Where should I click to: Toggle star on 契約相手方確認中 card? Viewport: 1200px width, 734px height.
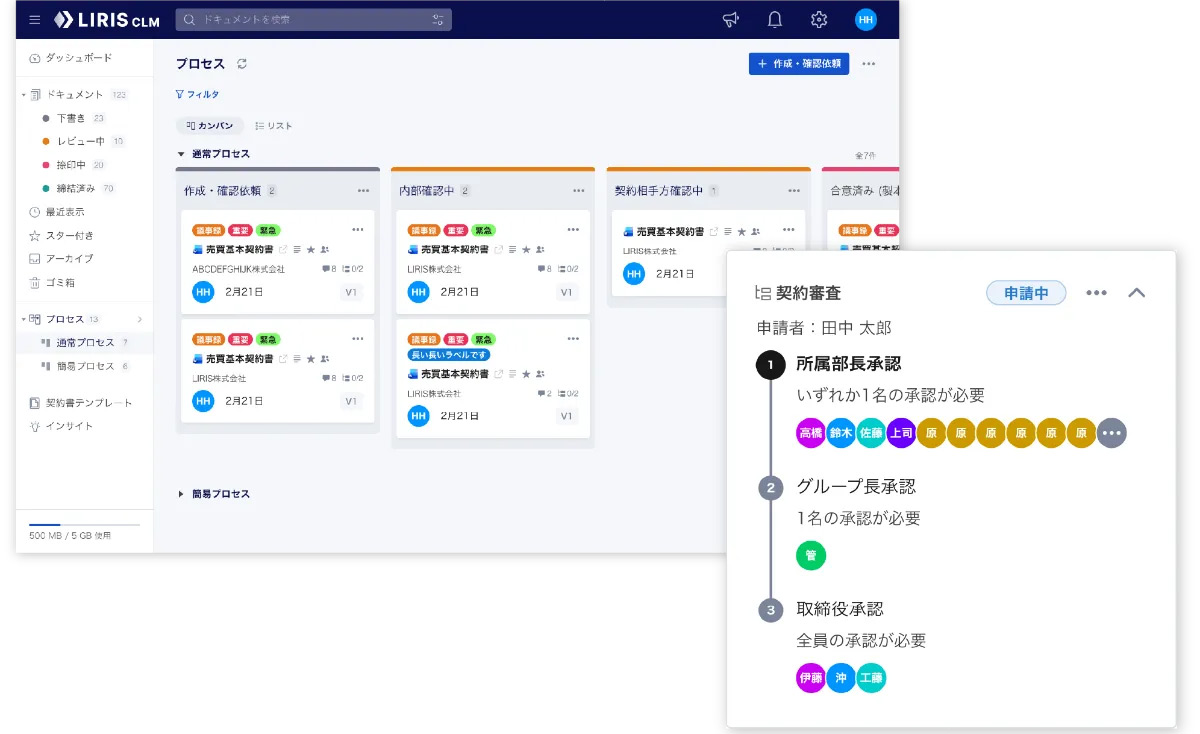click(742, 231)
